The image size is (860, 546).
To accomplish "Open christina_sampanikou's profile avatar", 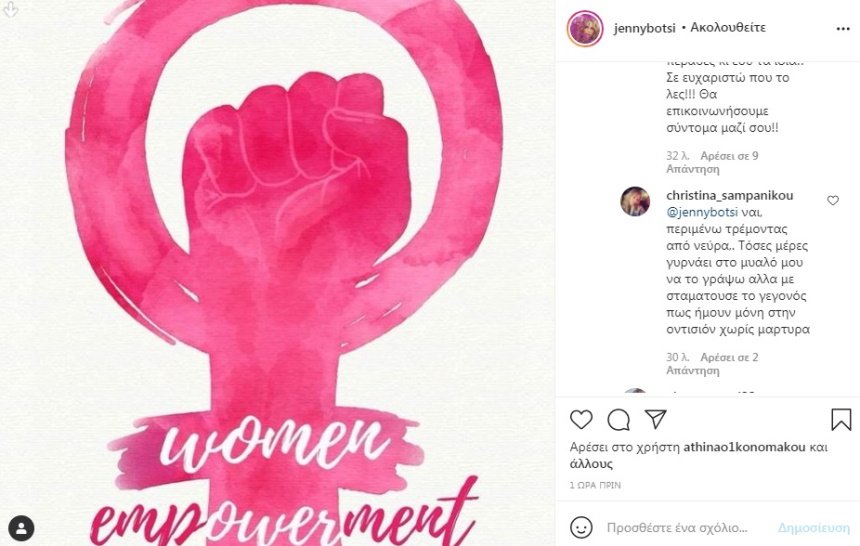I will [635, 201].
